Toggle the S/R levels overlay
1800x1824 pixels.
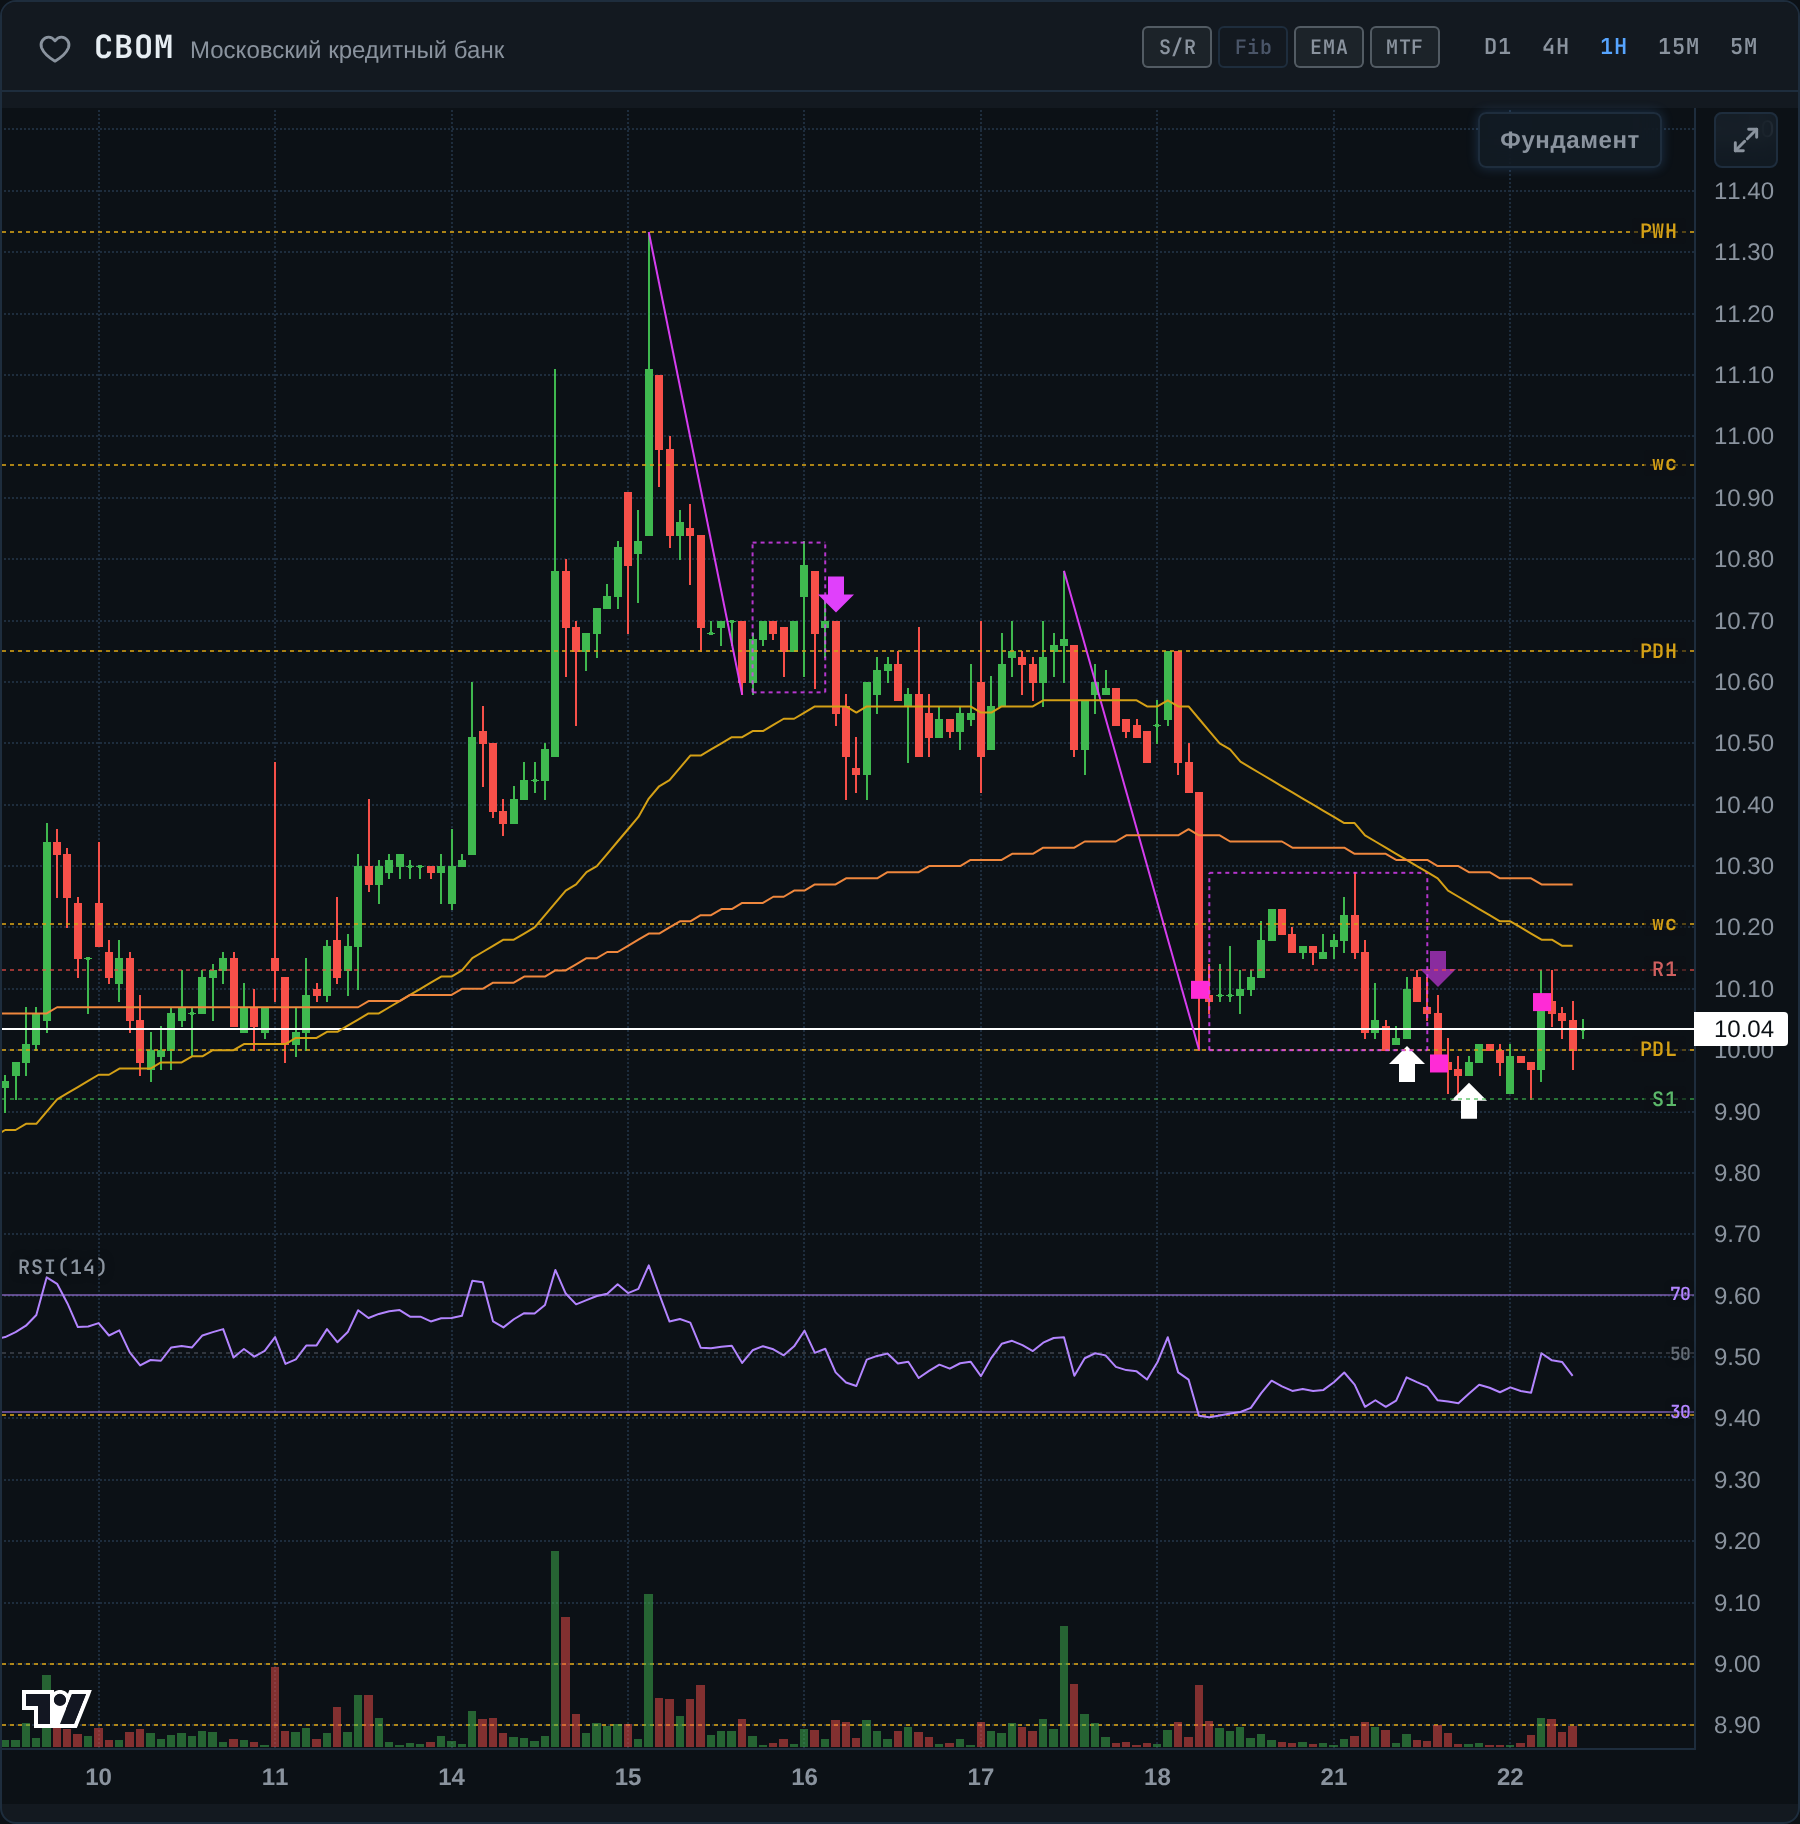[1177, 47]
